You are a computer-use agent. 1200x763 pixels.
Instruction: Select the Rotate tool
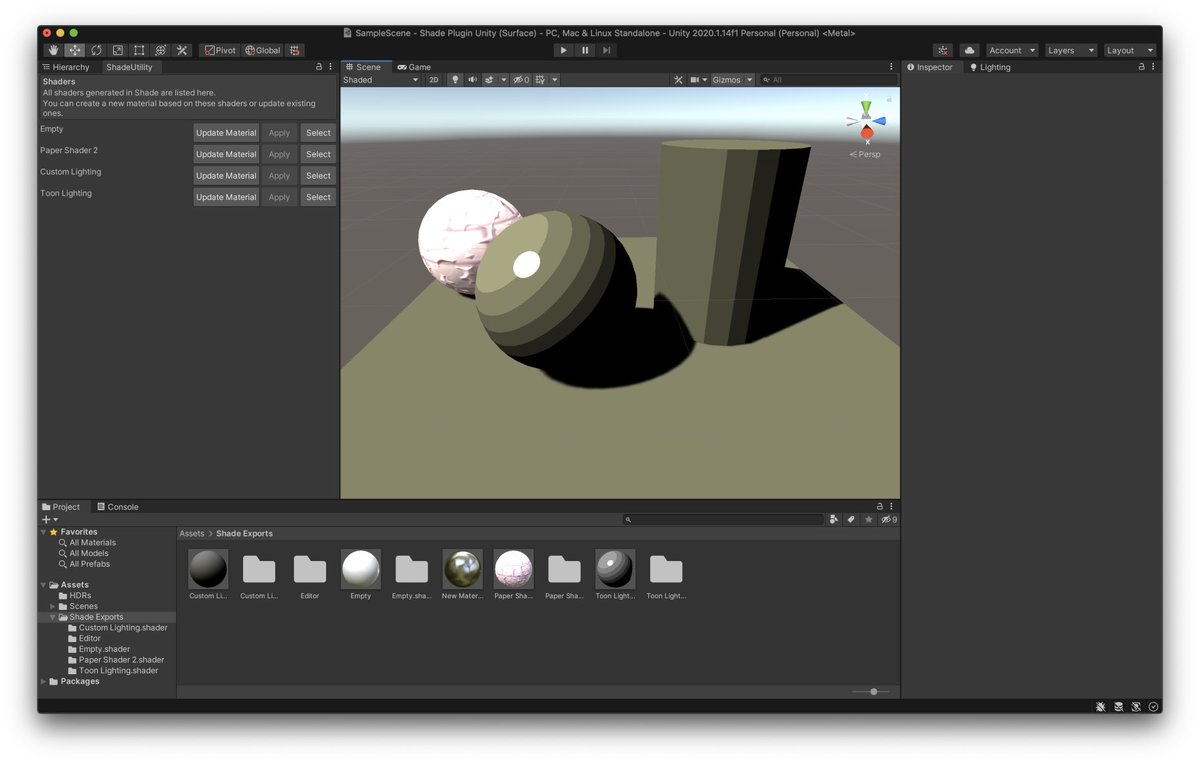point(95,50)
